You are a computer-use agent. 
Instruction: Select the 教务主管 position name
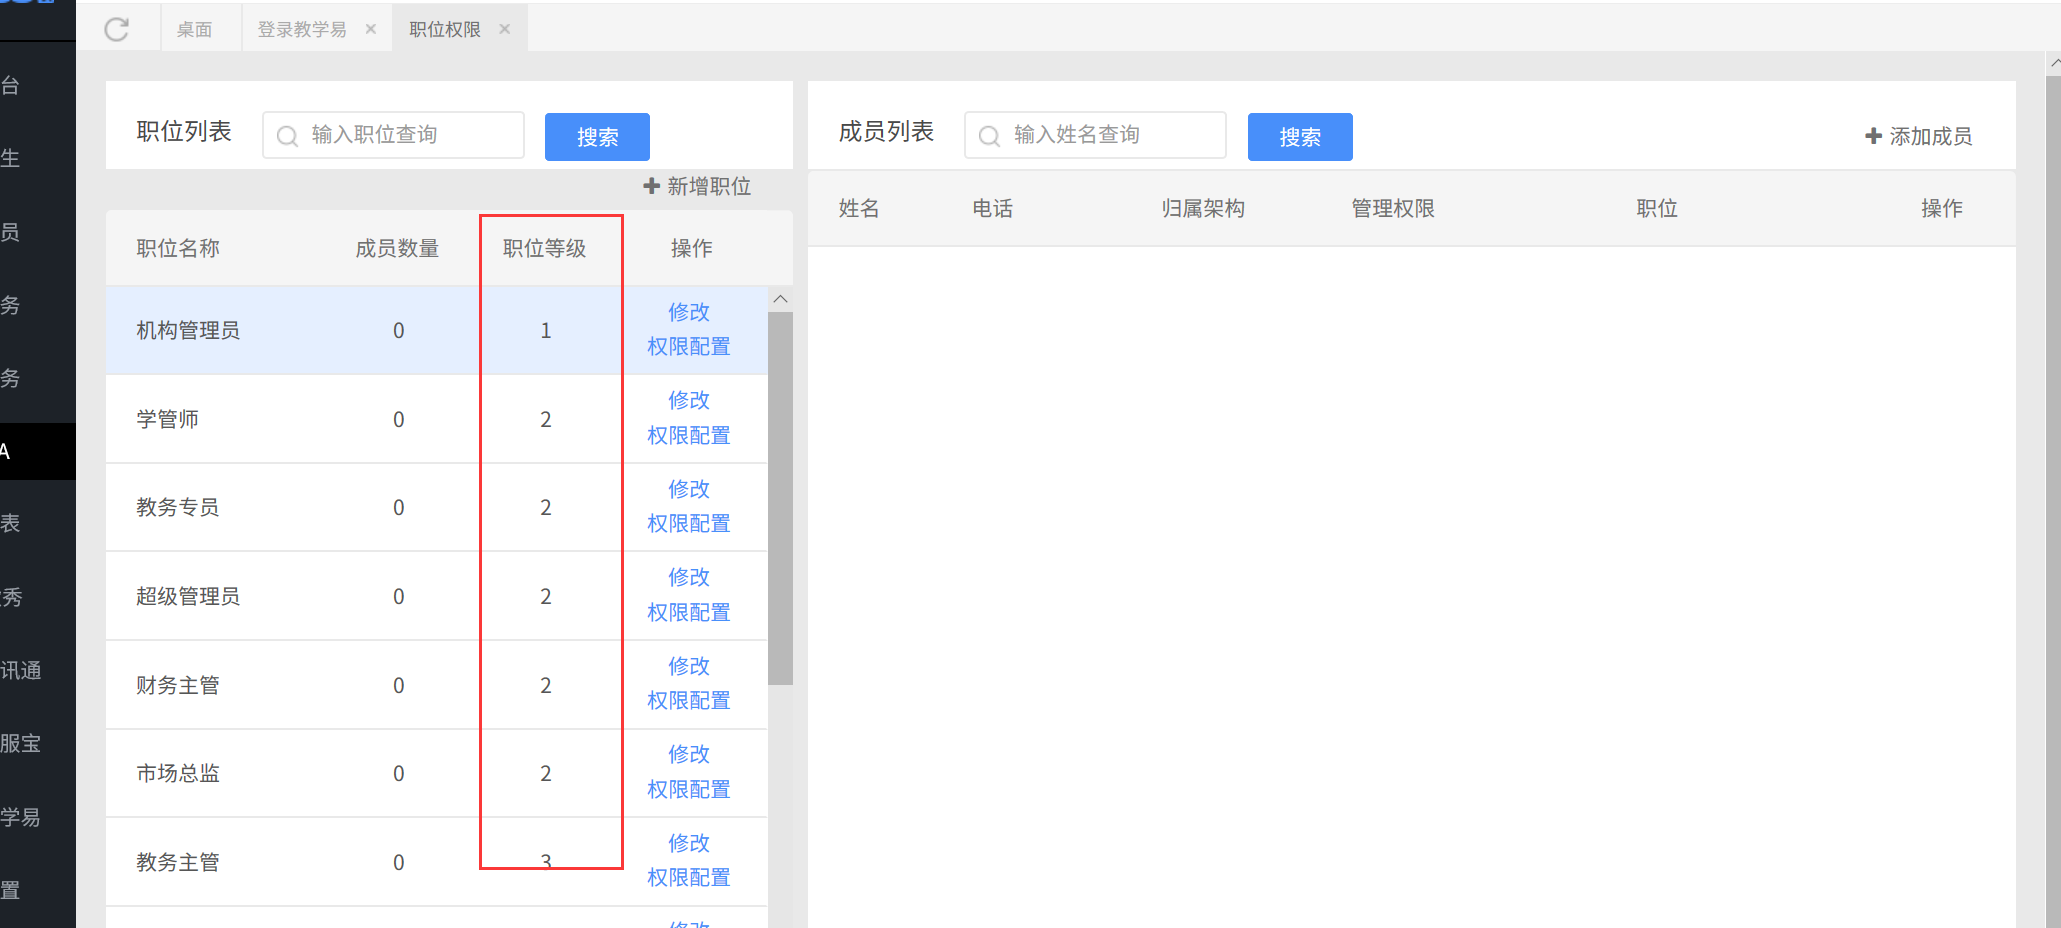[178, 863]
